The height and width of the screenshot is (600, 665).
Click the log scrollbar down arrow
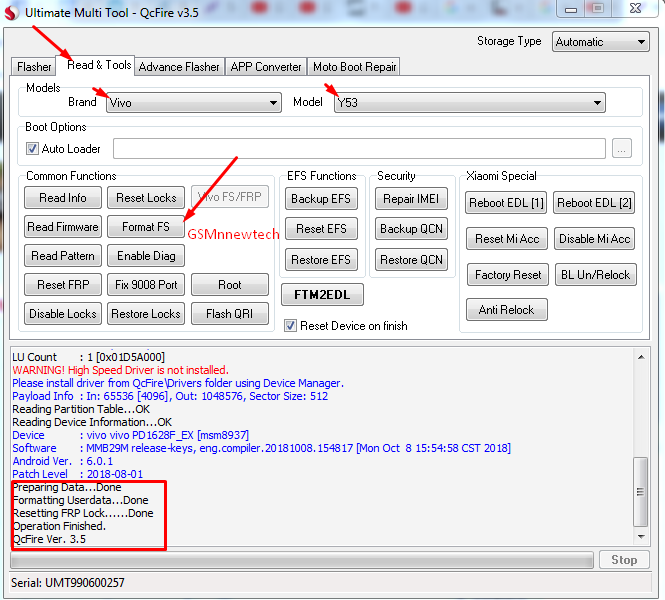click(641, 537)
